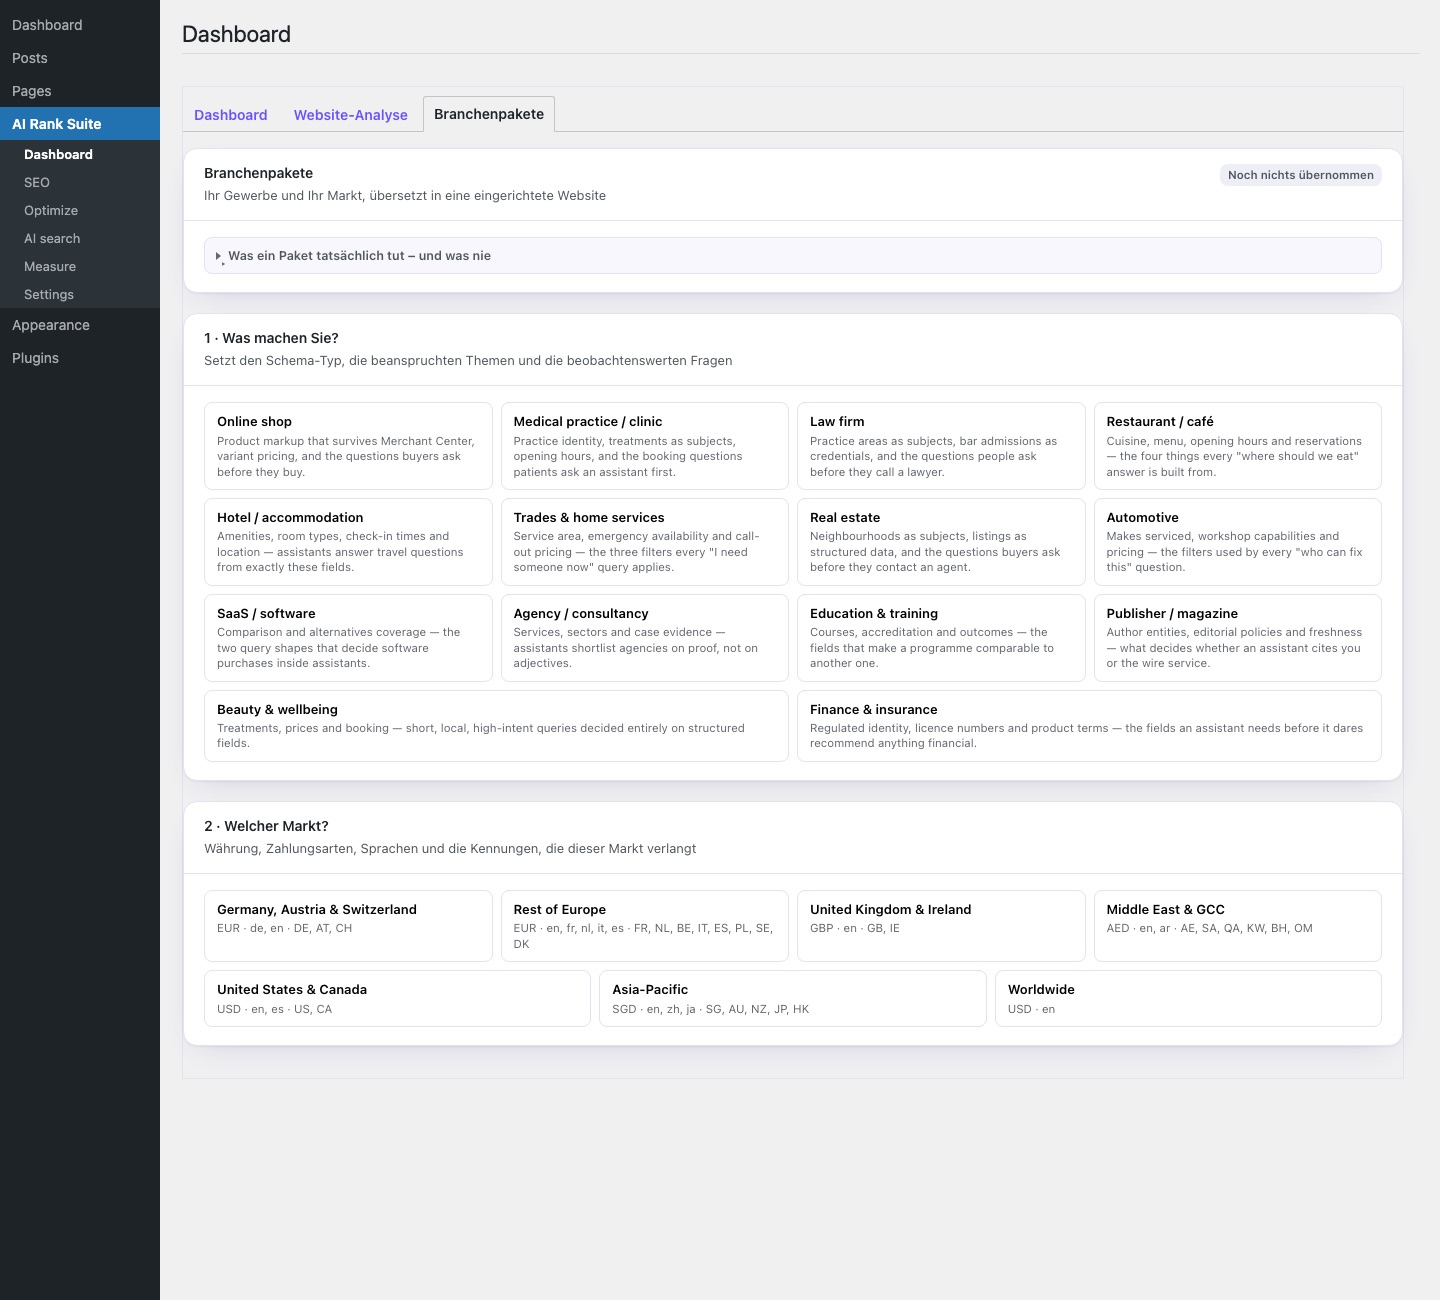Choose the Worldwide market card
The height and width of the screenshot is (1300, 1440).
(x=1188, y=998)
